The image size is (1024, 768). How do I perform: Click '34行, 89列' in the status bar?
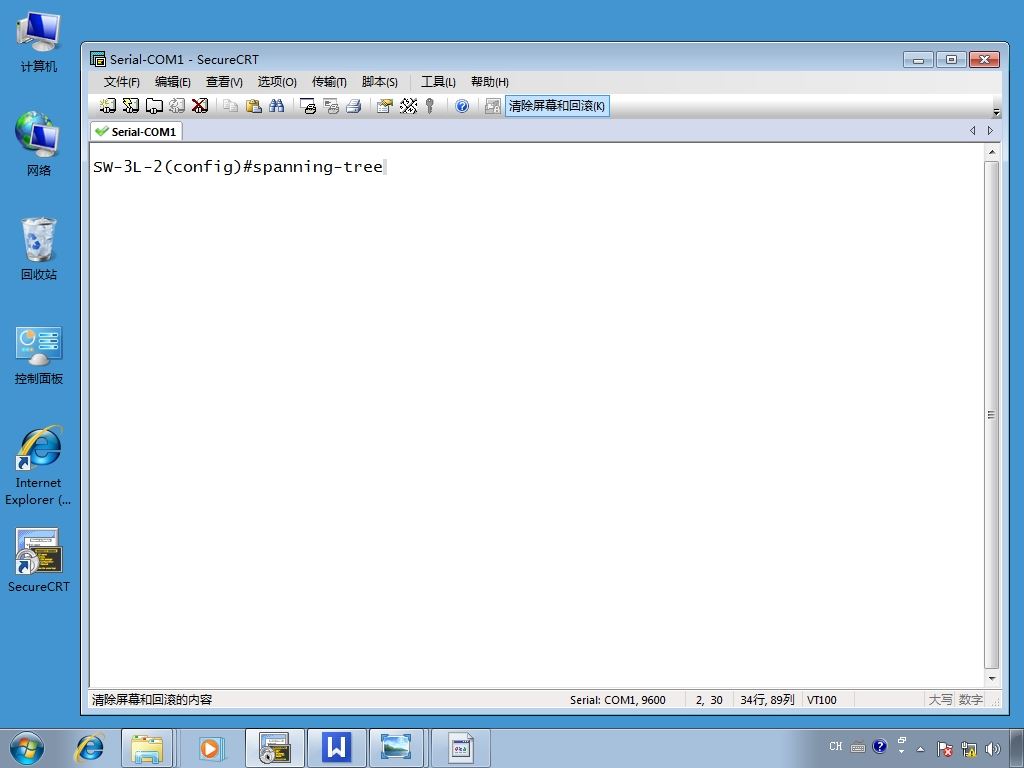click(767, 700)
